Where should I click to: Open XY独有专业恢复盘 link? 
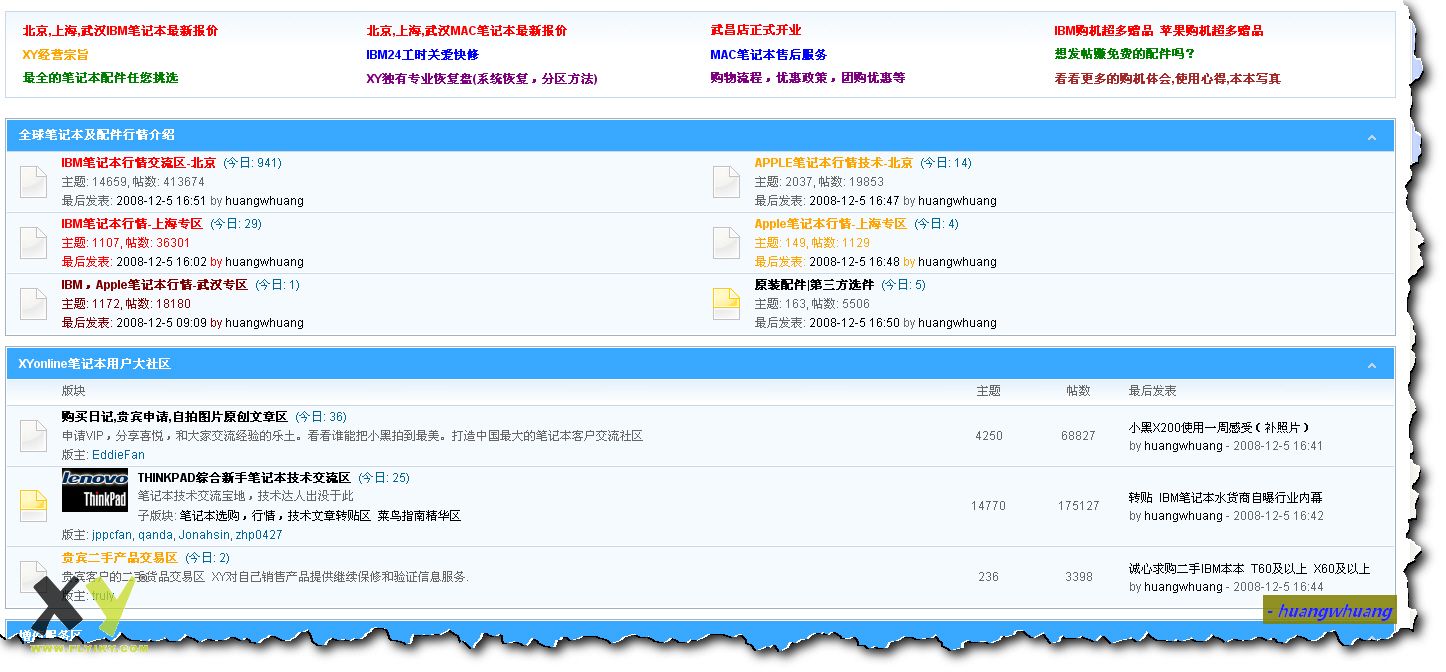481,79
